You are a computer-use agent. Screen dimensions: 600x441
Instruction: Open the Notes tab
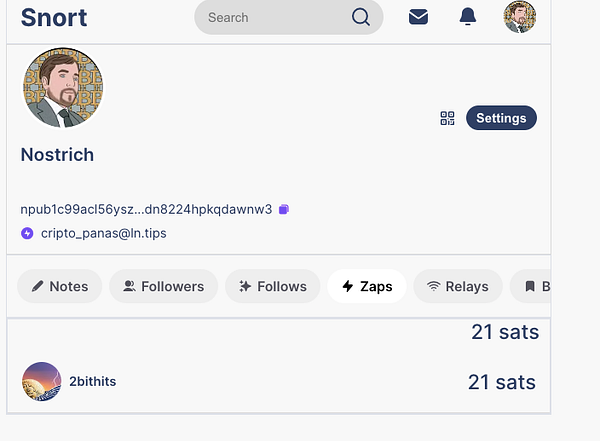pos(59,286)
